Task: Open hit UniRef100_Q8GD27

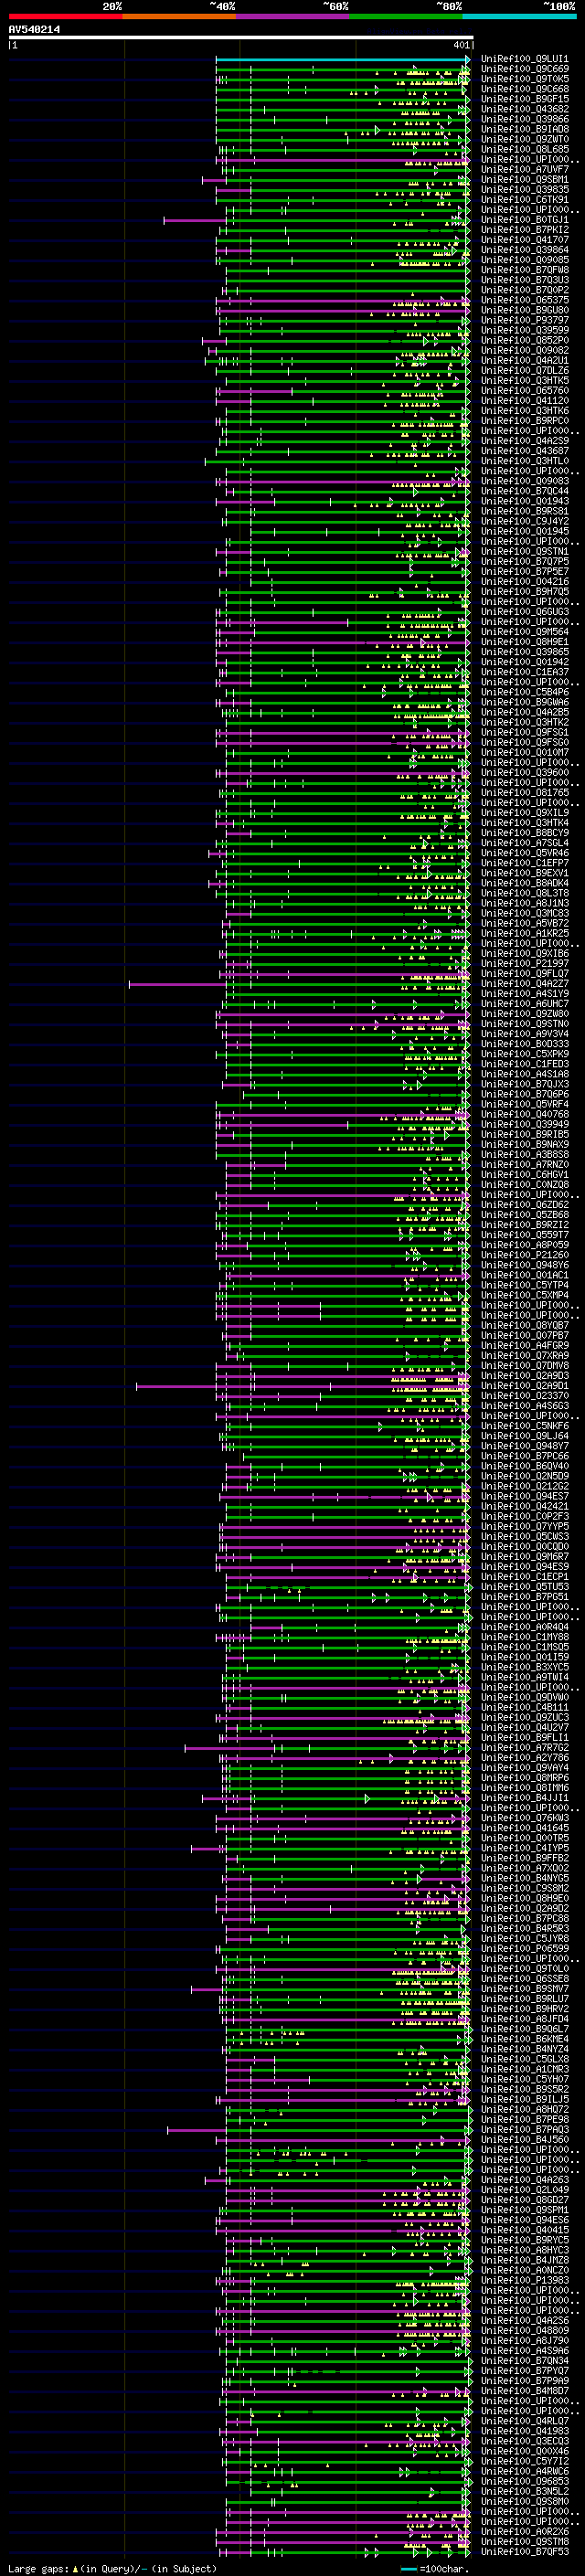Action: point(525,2200)
